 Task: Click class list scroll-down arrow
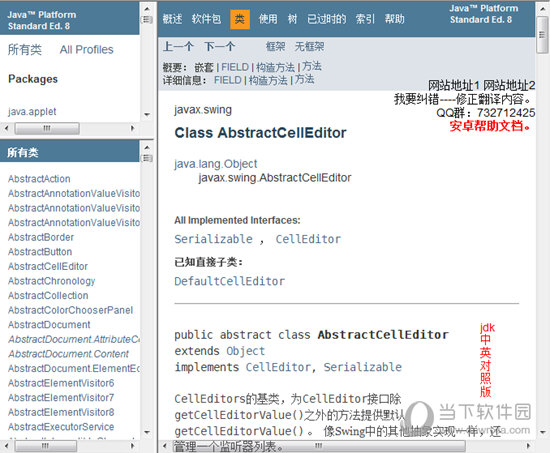pos(147,432)
